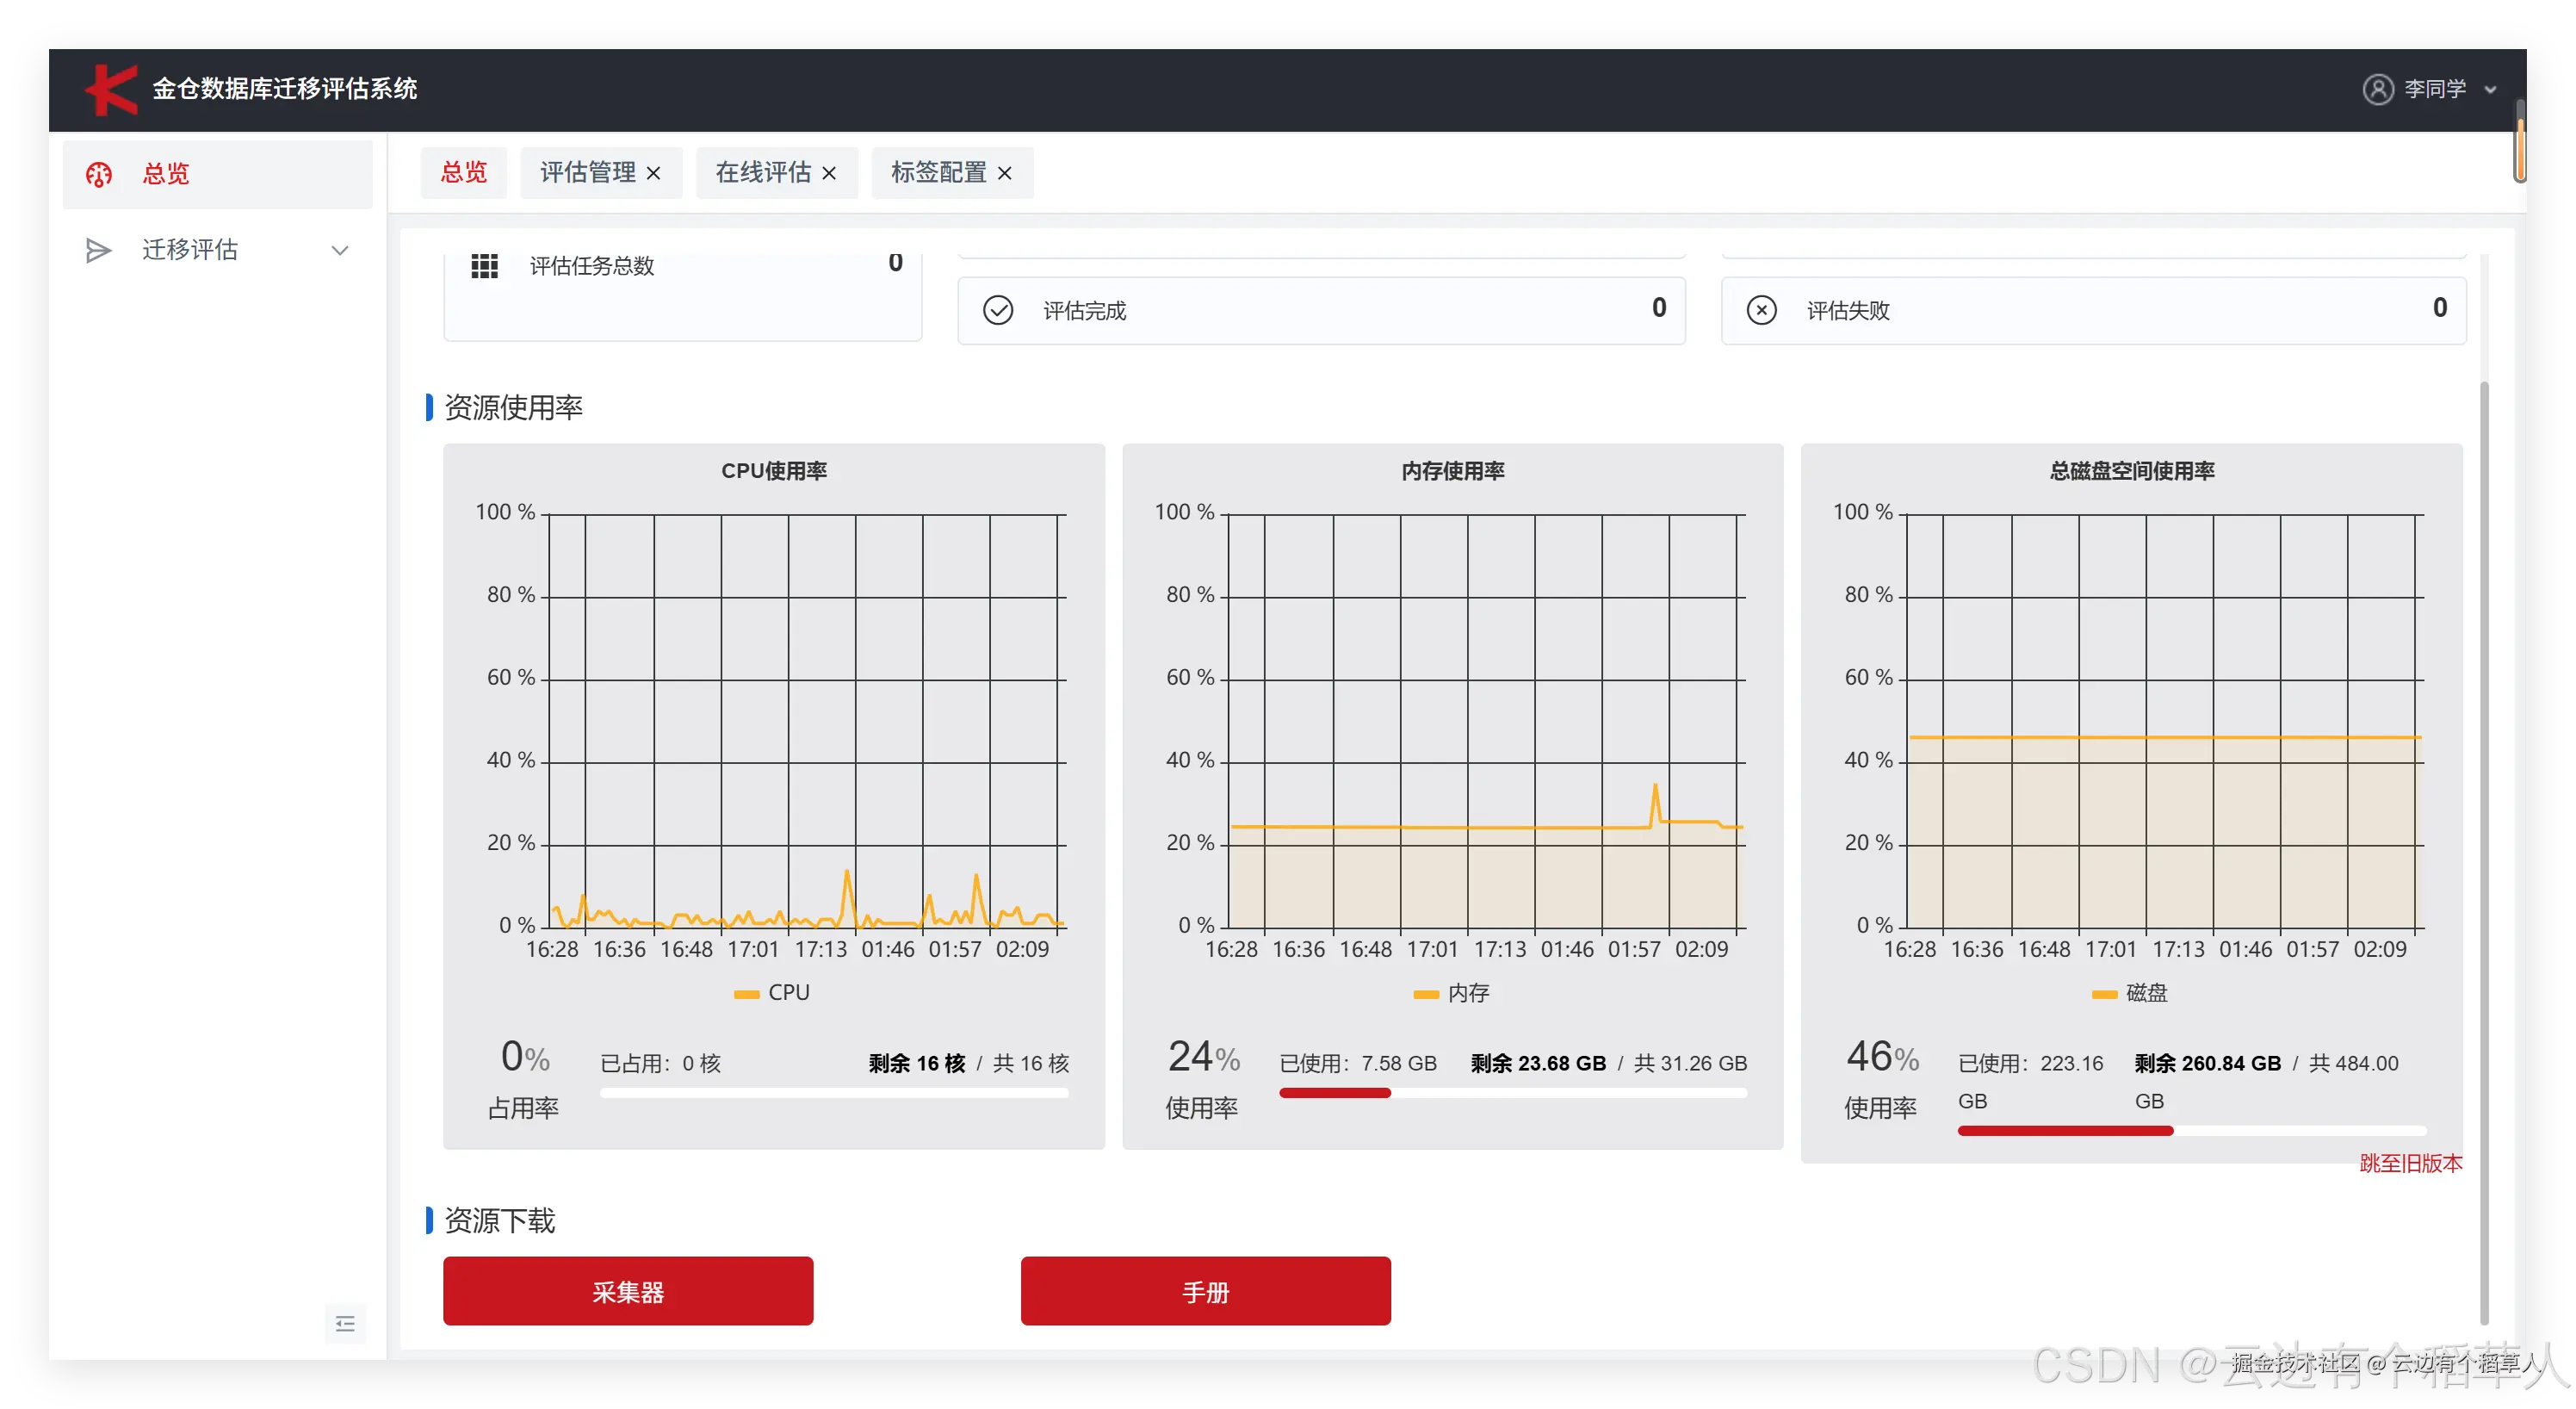
Task: Click the 采集器 download button
Action: 628,1291
